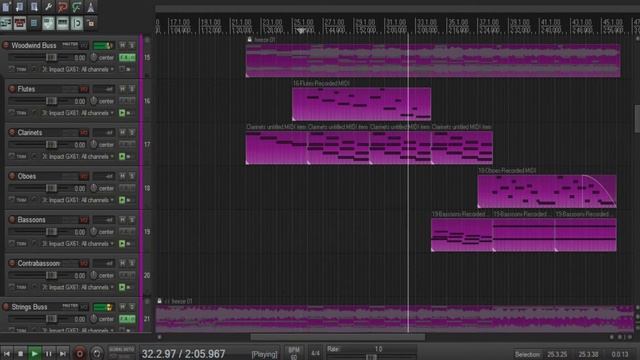The width and height of the screenshot is (640, 360).
Task: Click the MASTER button on Woodwind Buss
Action: click(70, 44)
